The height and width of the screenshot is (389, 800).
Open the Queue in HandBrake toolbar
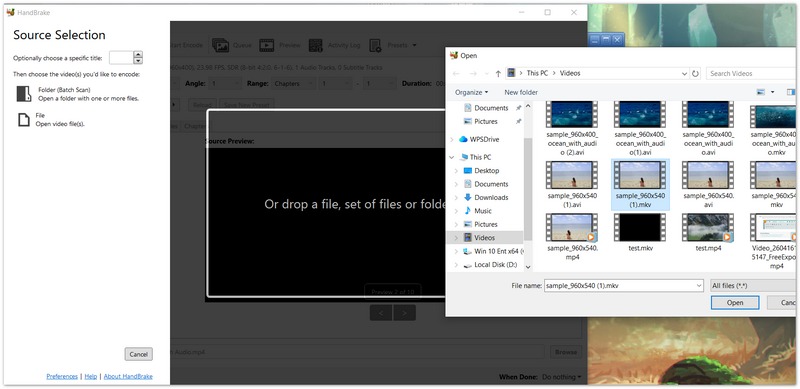tap(232, 45)
